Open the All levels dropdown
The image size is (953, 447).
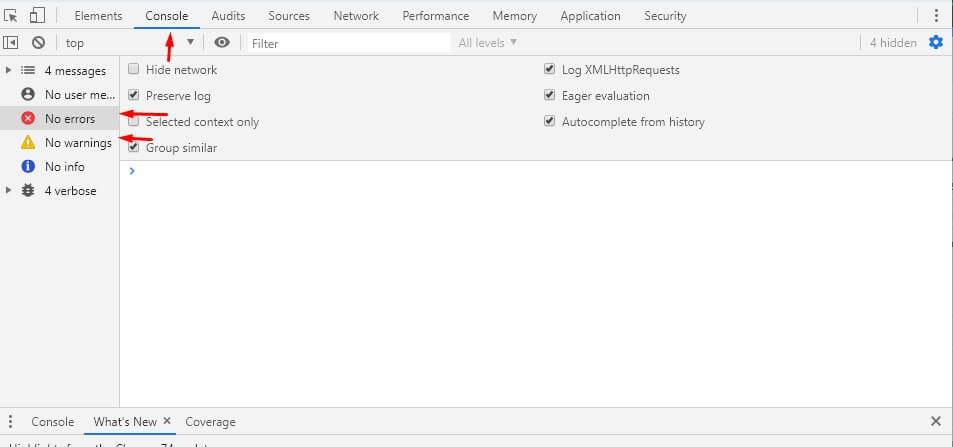coord(488,43)
